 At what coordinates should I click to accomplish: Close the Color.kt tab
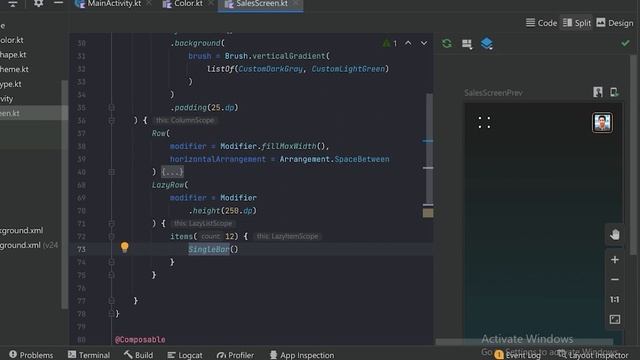point(211,4)
